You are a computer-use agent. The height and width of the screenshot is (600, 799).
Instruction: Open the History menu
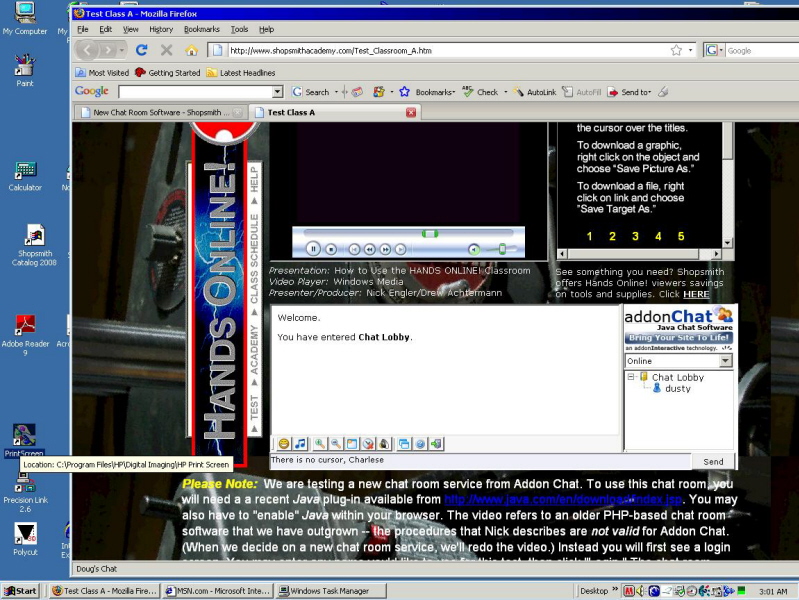click(161, 29)
